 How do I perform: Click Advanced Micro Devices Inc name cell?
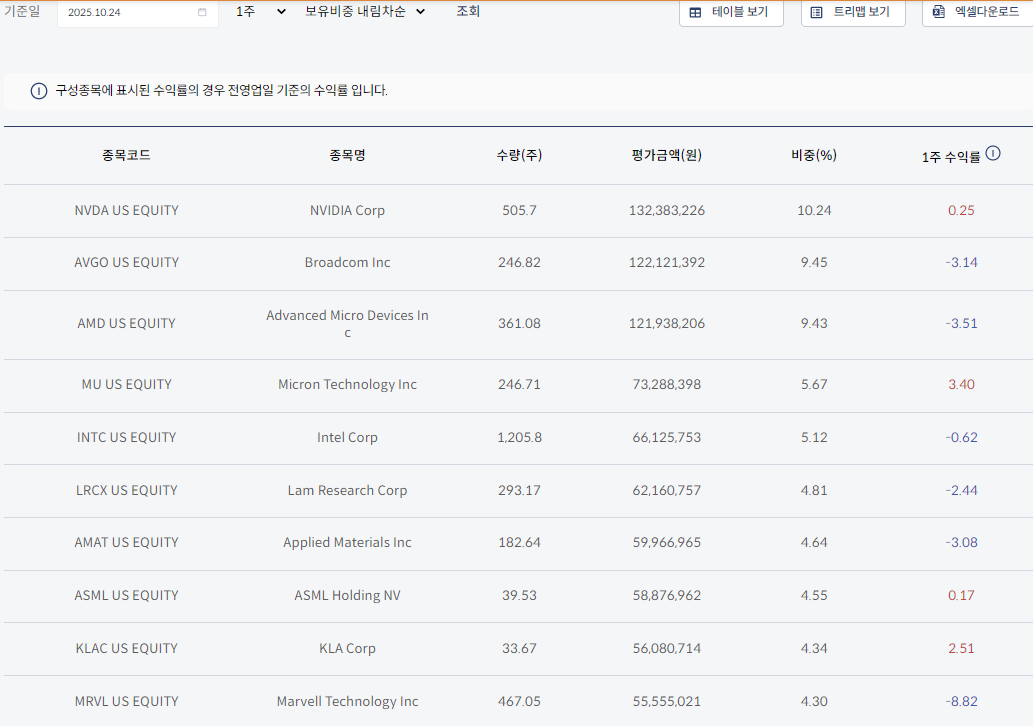[347, 323]
